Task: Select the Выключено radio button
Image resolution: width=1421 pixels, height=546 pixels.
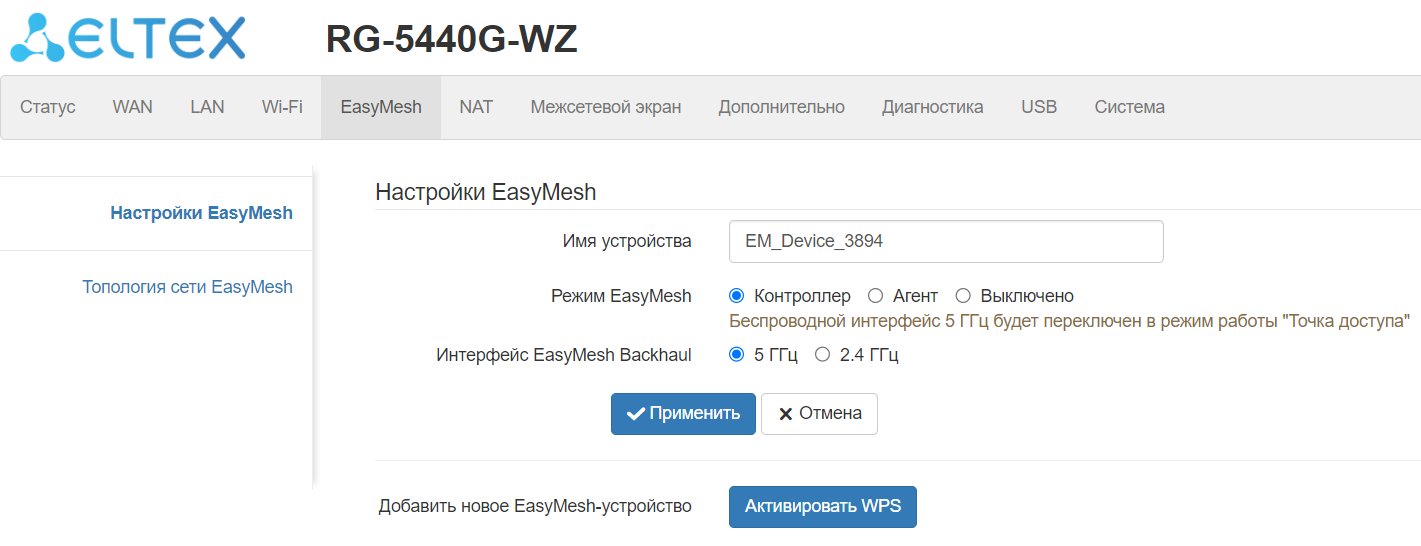Action: tap(964, 296)
